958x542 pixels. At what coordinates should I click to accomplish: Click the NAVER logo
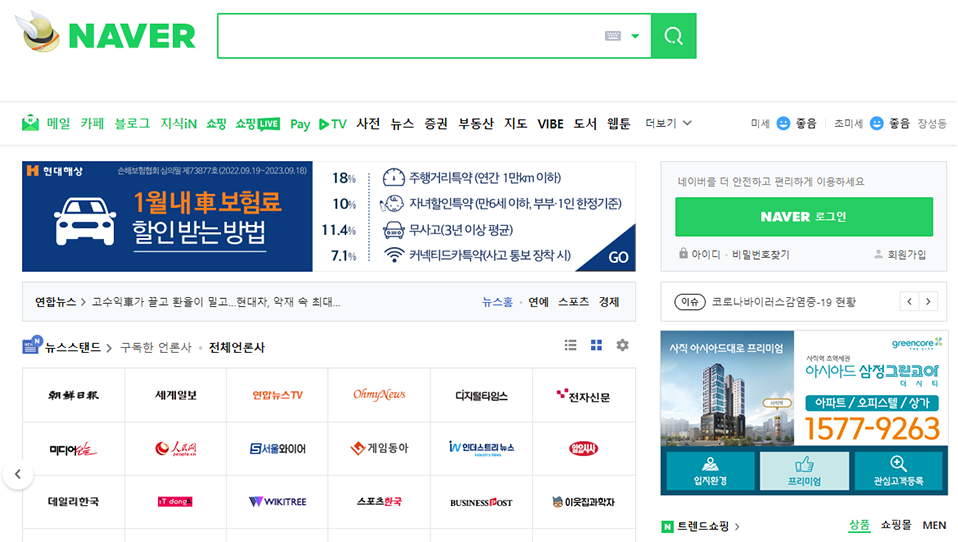tap(132, 35)
